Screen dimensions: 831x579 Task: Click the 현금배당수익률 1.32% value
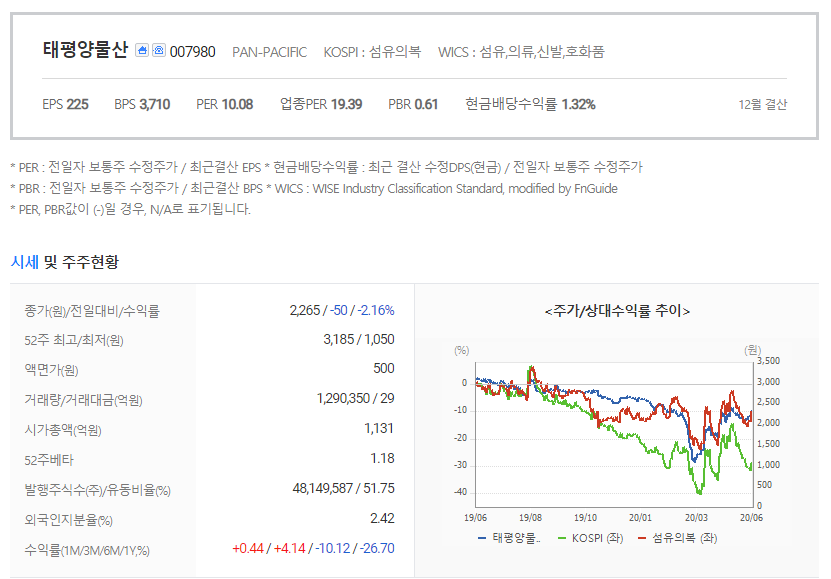[x=530, y=104]
